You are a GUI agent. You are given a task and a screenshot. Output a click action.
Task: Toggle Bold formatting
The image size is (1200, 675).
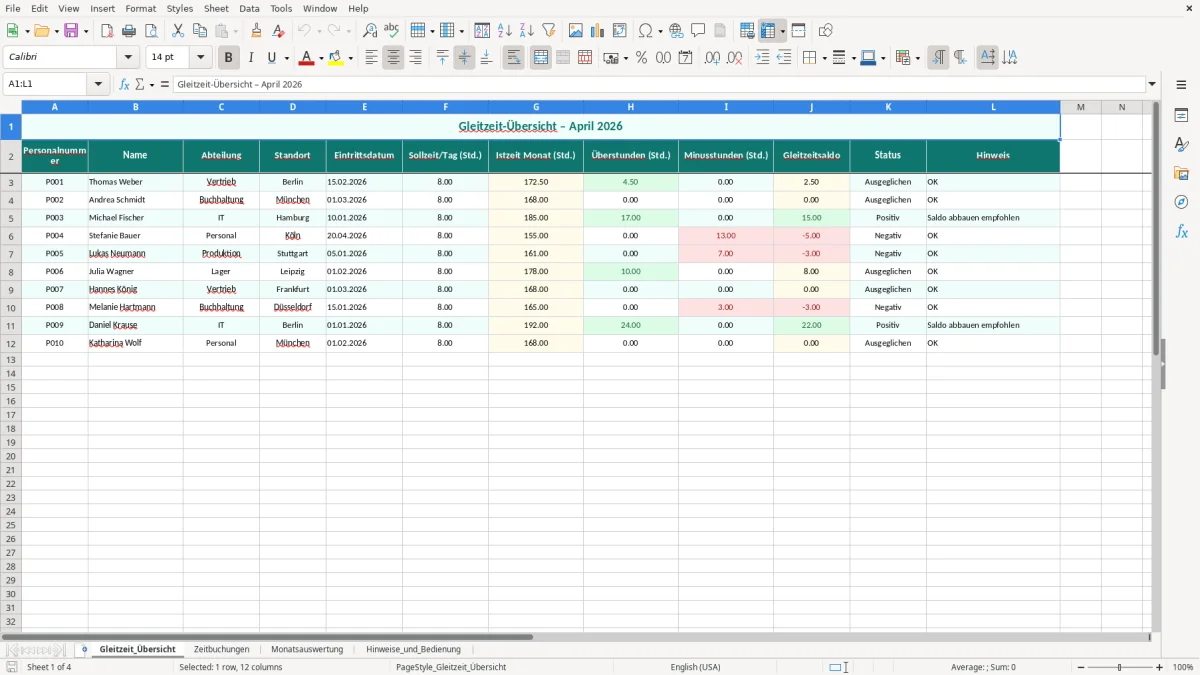point(229,58)
